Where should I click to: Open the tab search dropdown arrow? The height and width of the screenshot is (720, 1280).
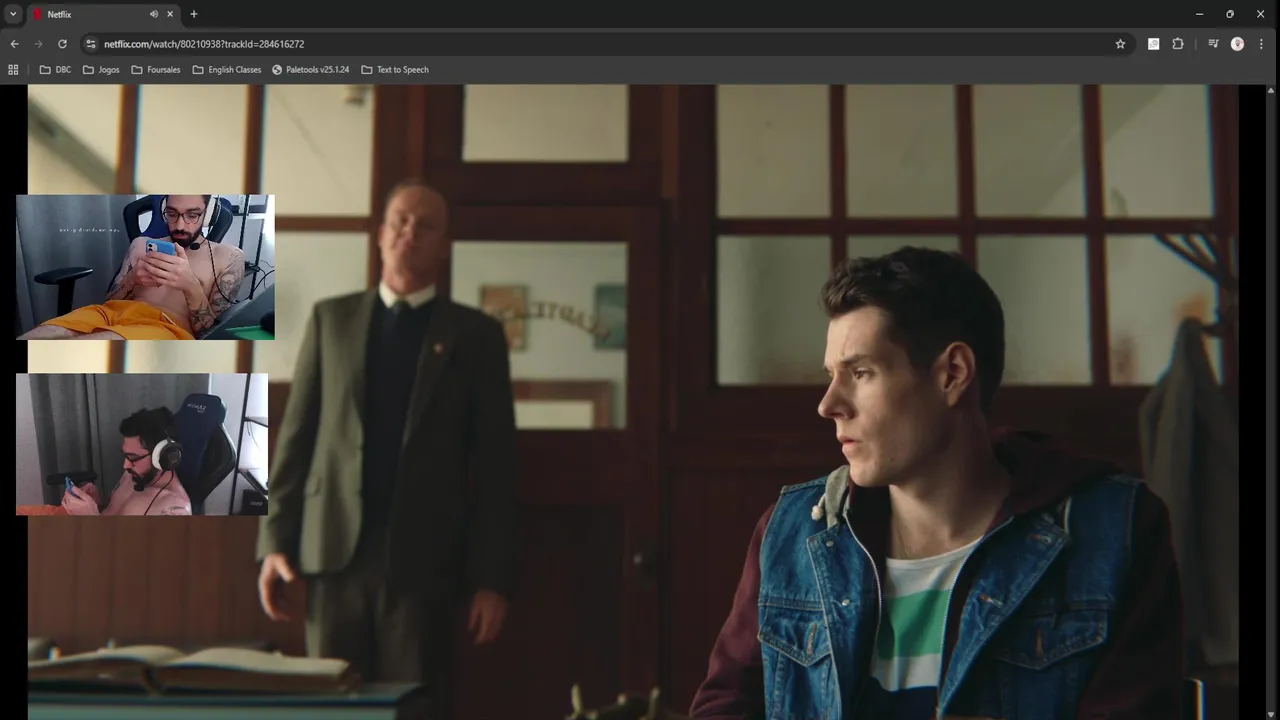click(13, 14)
